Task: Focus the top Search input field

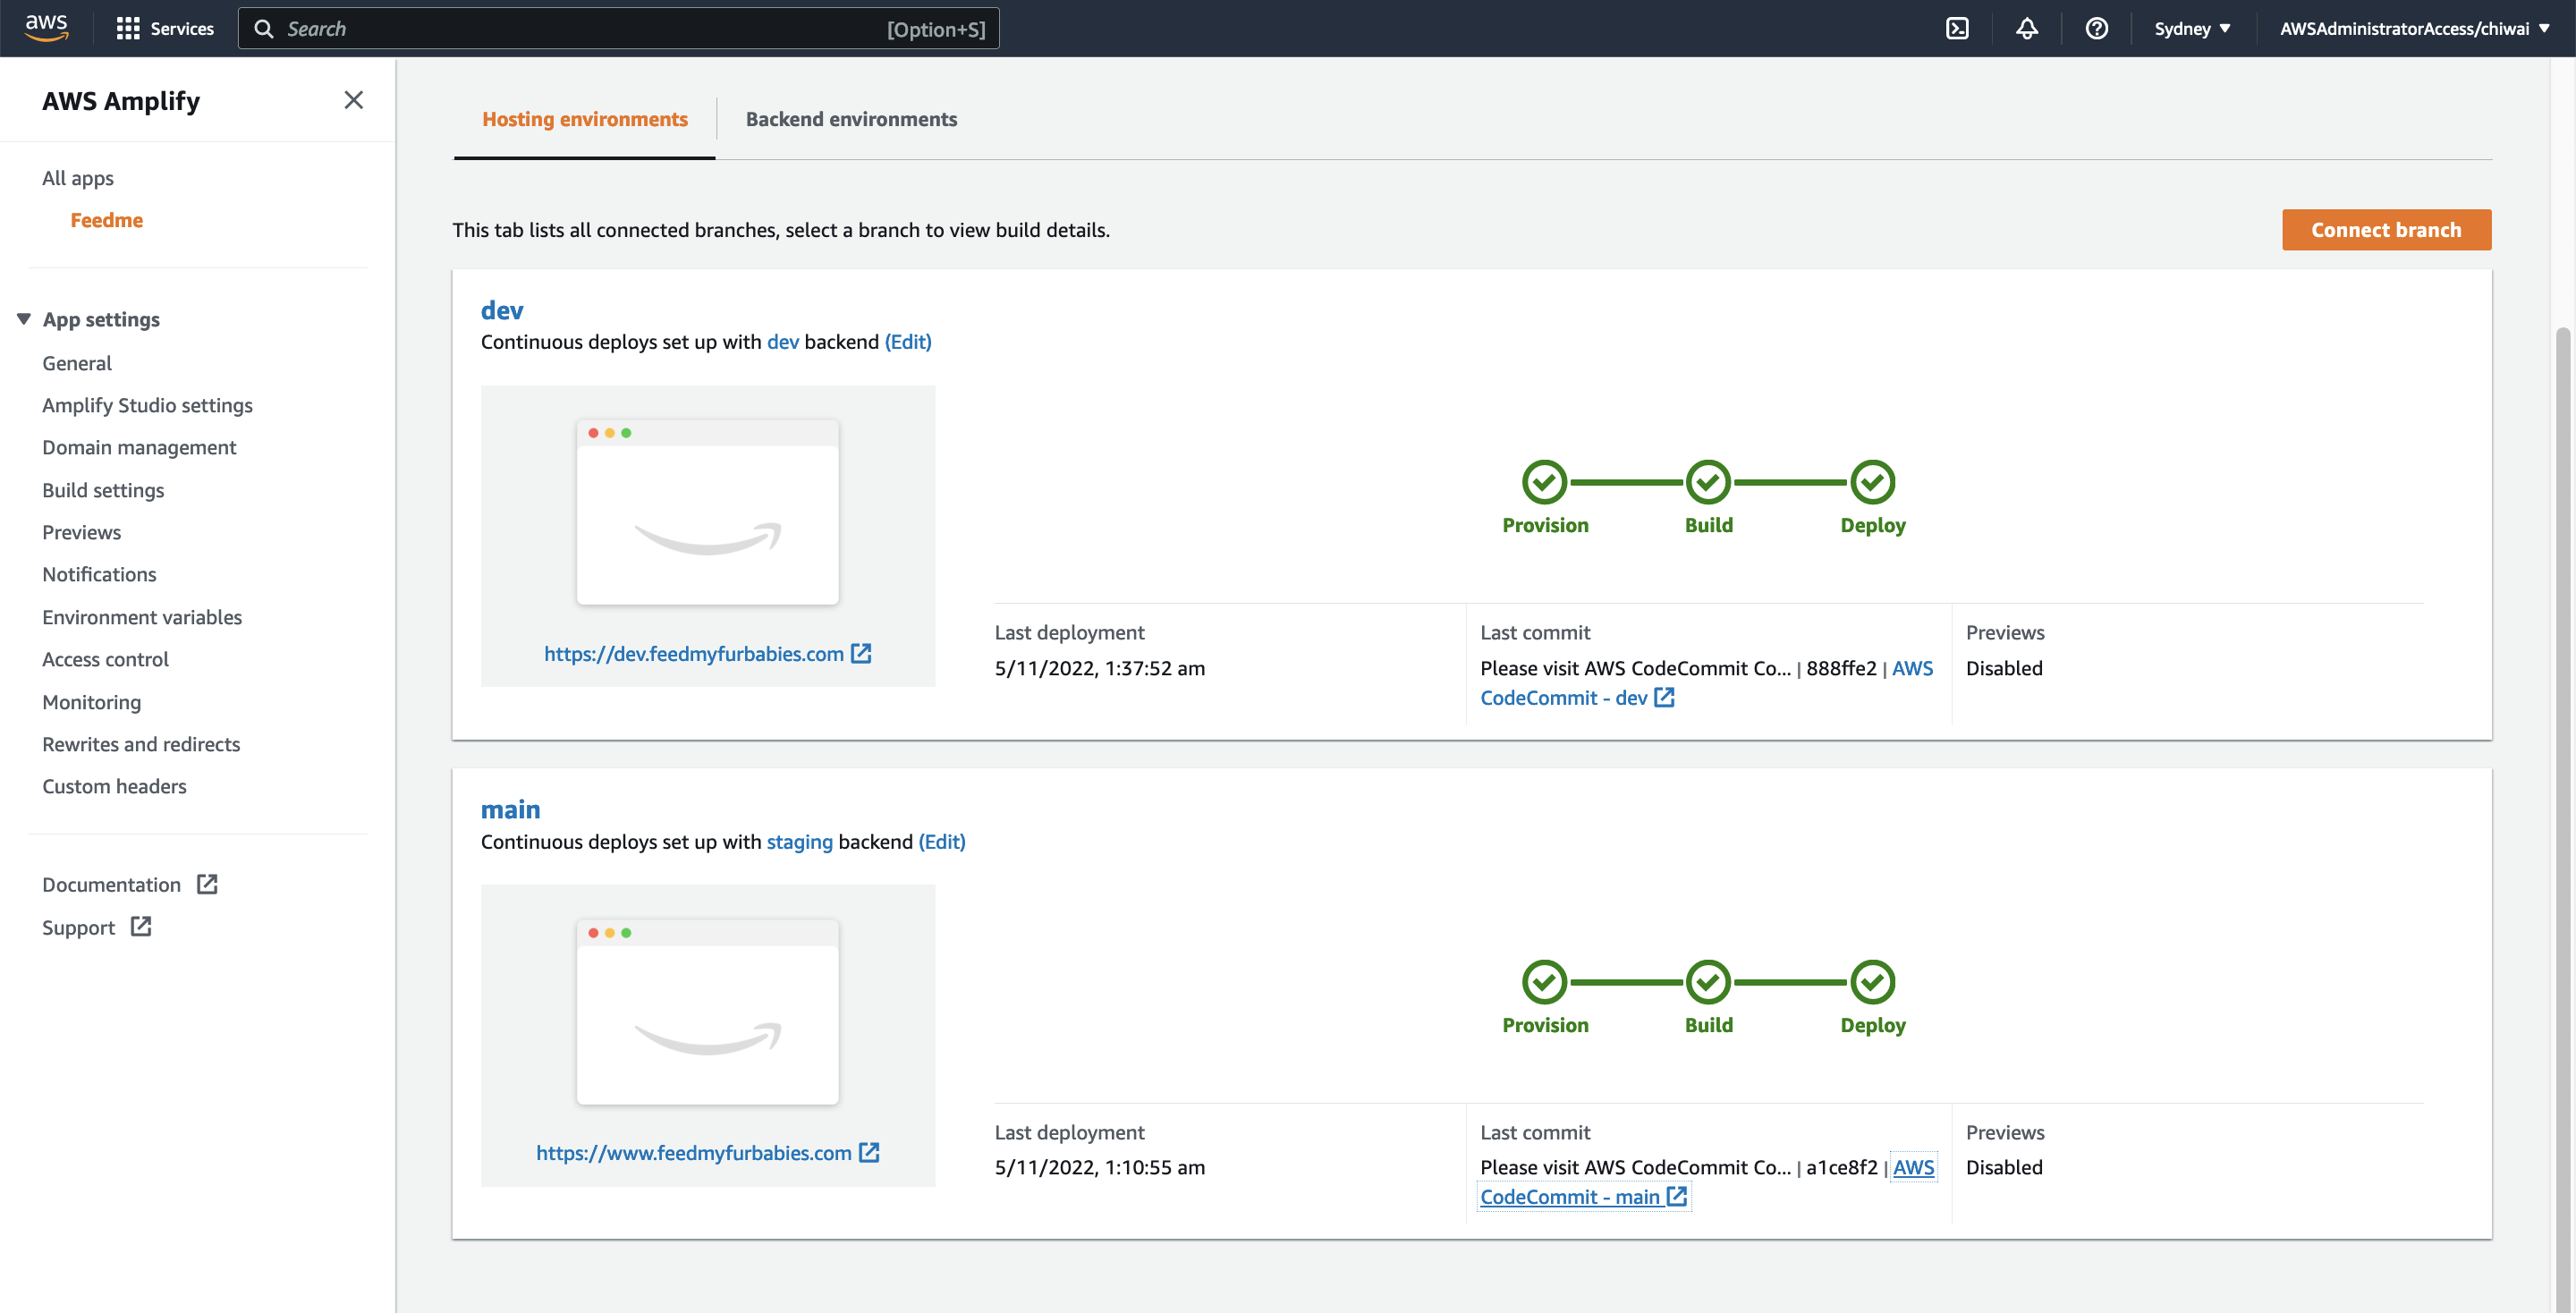Action: tap(618, 29)
